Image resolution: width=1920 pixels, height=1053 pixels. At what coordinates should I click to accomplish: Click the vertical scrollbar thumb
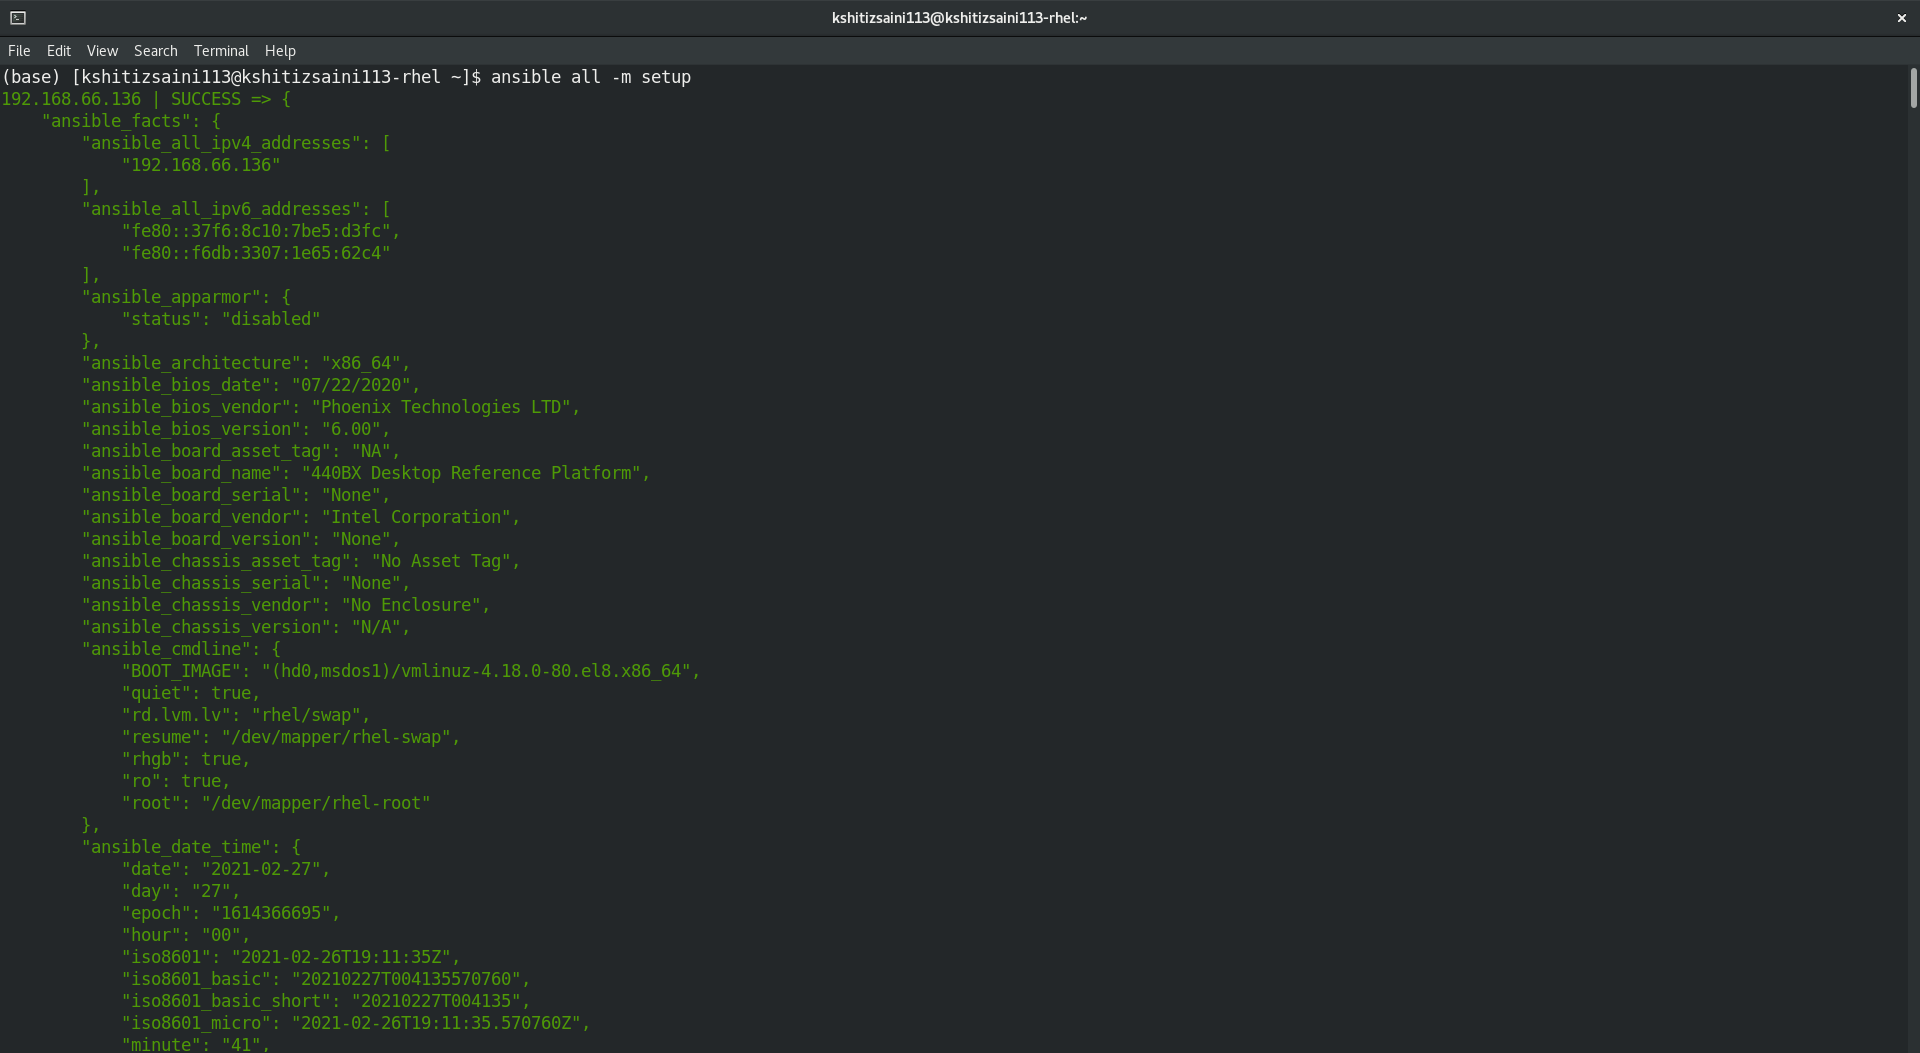pos(1913,88)
